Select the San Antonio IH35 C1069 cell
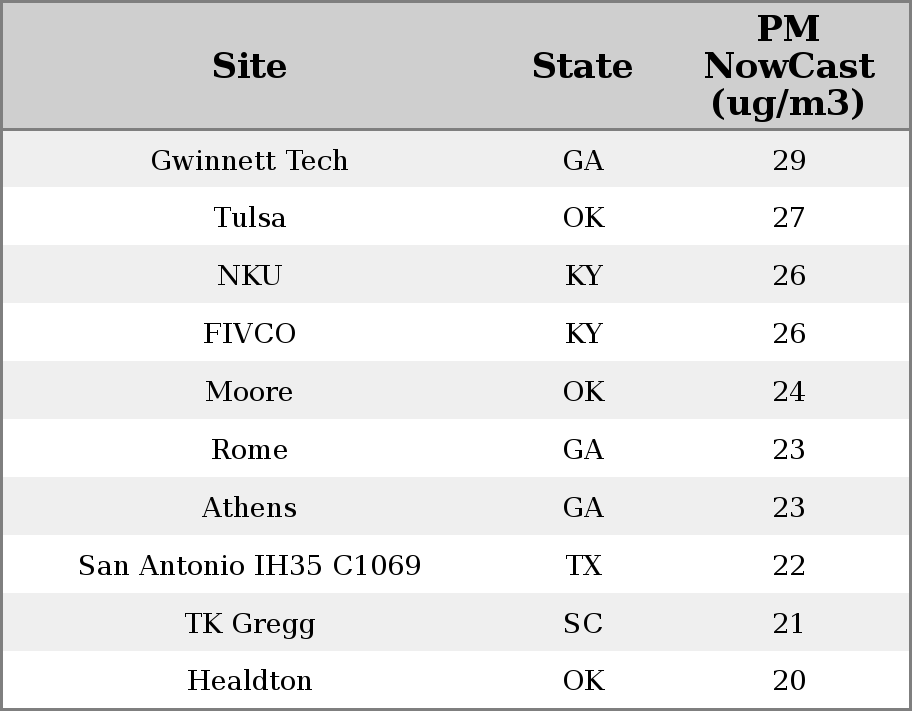 (x=249, y=565)
